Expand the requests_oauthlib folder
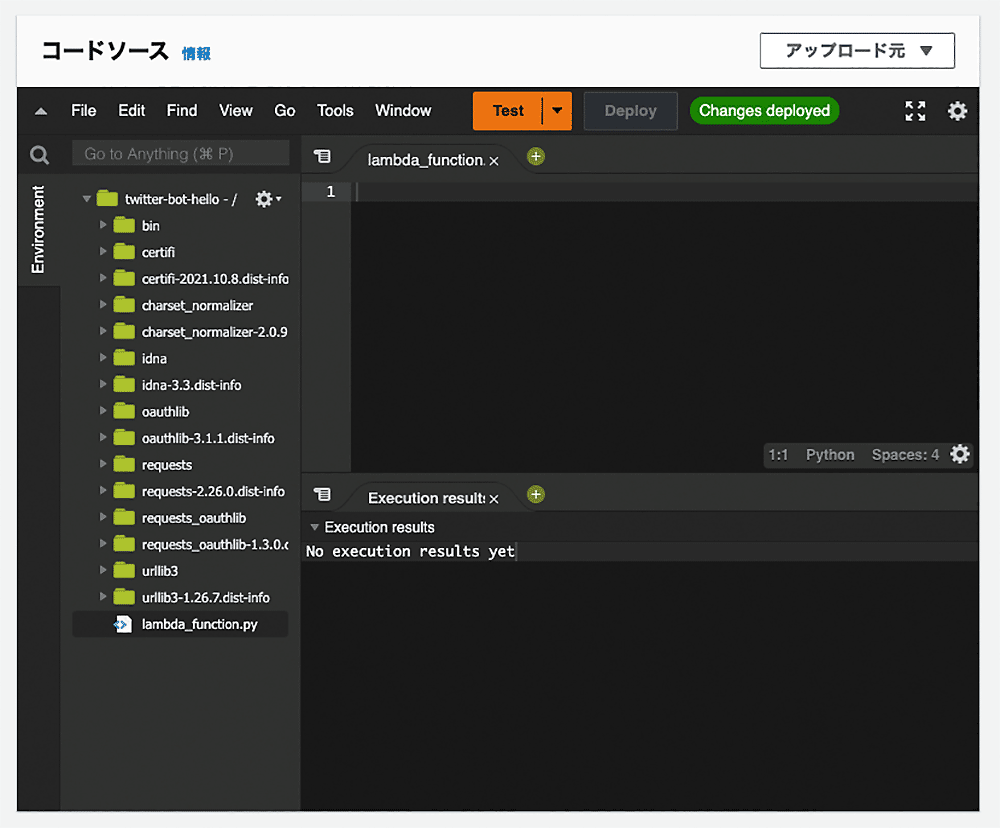Screen dimensions: 1000x828 point(103,517)
